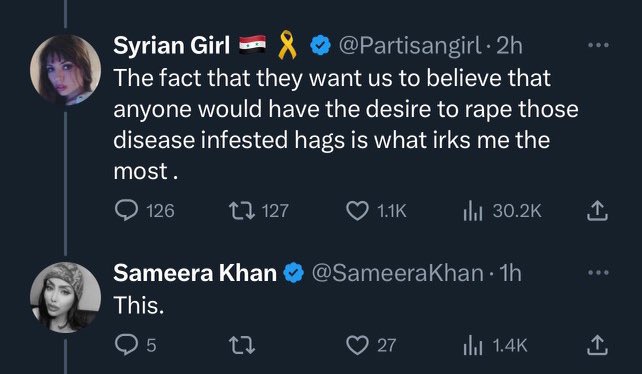View analytics showing 1.4K views
Viewport: 642px width, 374px height.
(x=473, y=345)
